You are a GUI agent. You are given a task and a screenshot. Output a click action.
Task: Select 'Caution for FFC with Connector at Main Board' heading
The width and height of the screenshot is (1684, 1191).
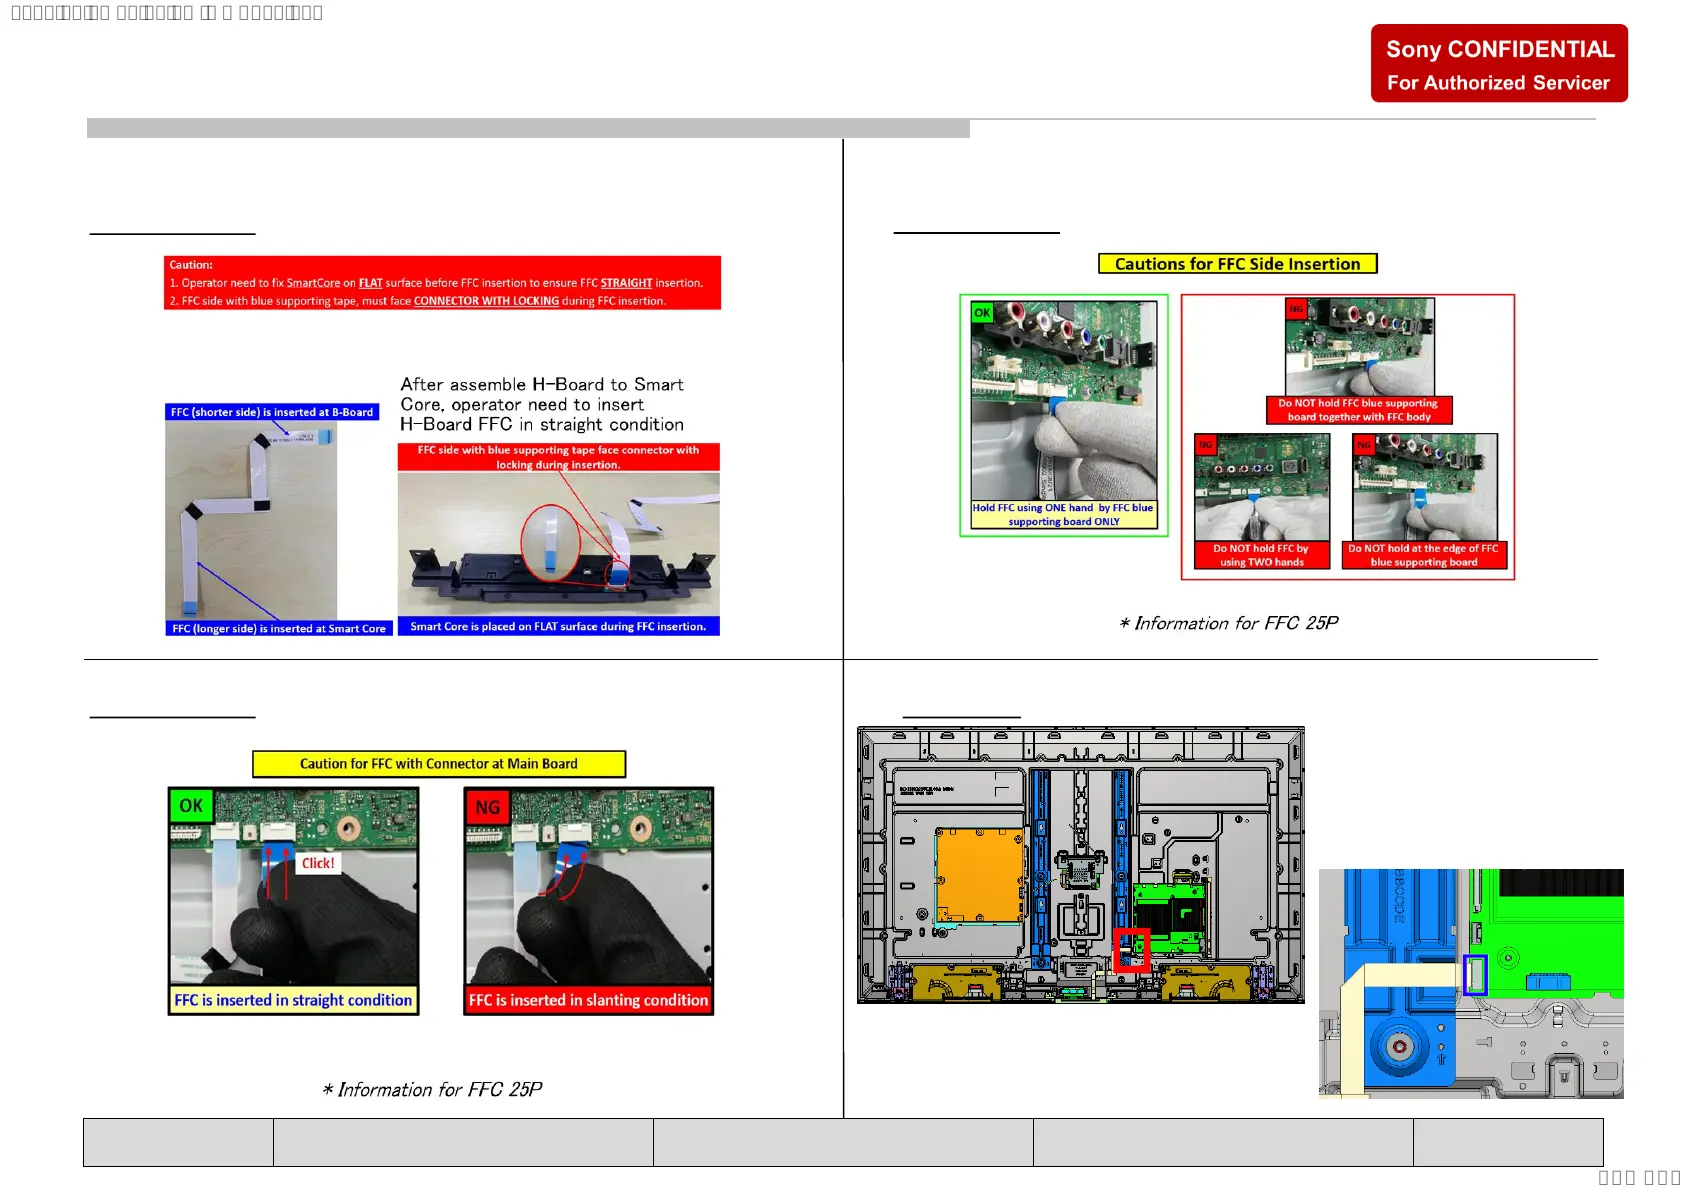[438, 764]
